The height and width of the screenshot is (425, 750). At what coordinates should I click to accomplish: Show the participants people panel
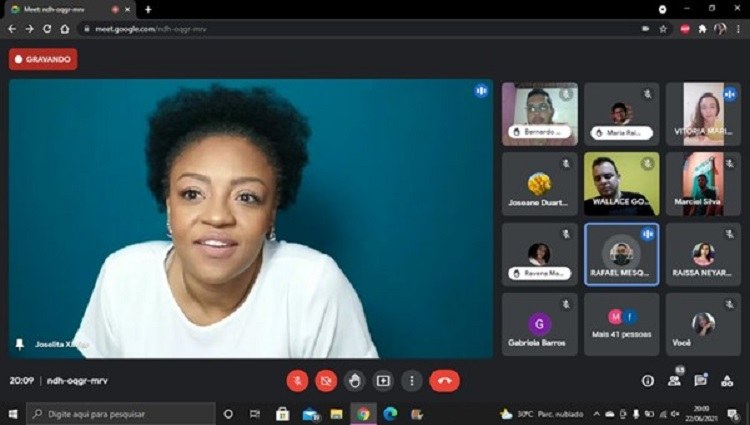tap(674, 381)
